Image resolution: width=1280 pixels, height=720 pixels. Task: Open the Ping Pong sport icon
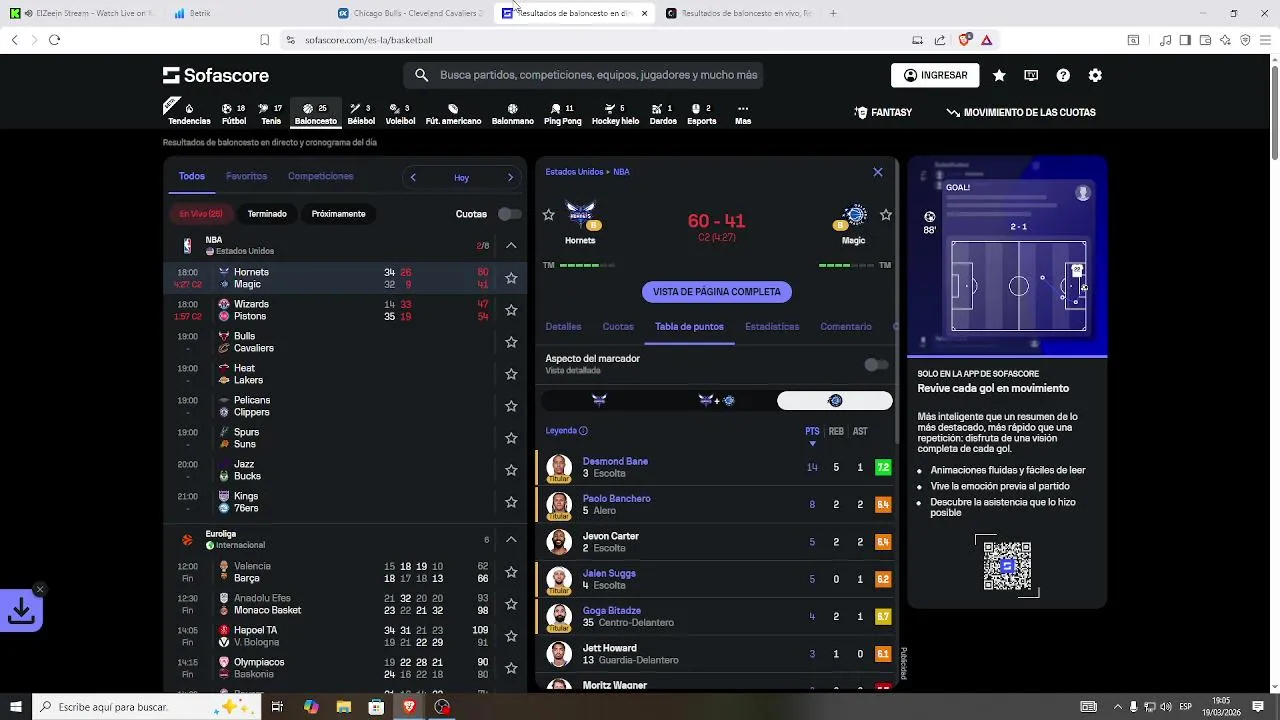(562, 114)
